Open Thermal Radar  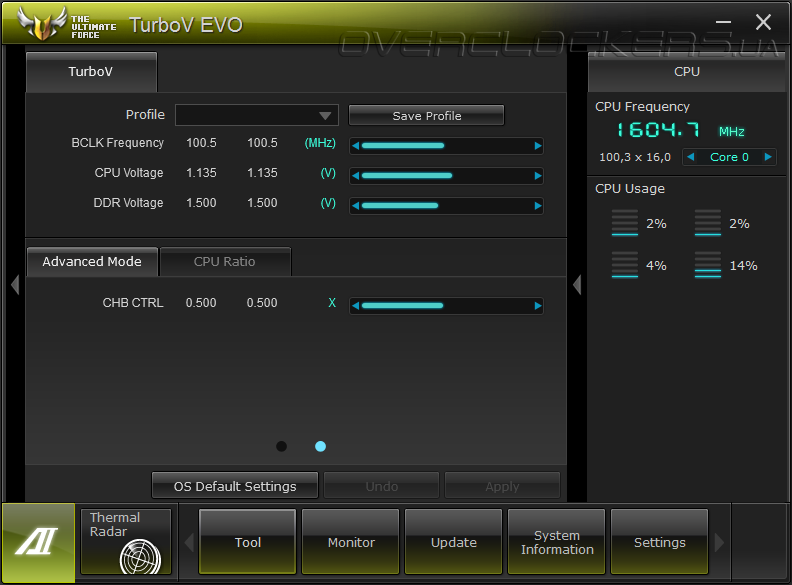pos(126,542)
